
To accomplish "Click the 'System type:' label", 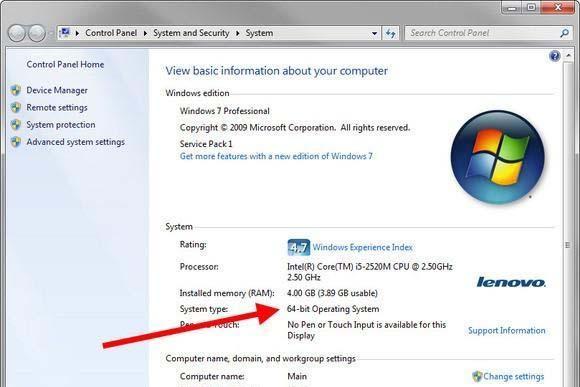I will [204, 309].
